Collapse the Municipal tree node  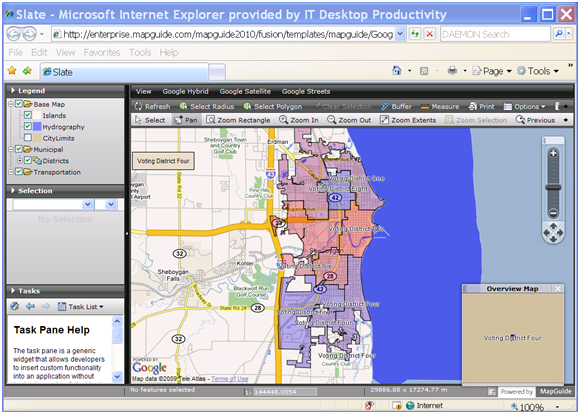[11, 149]
